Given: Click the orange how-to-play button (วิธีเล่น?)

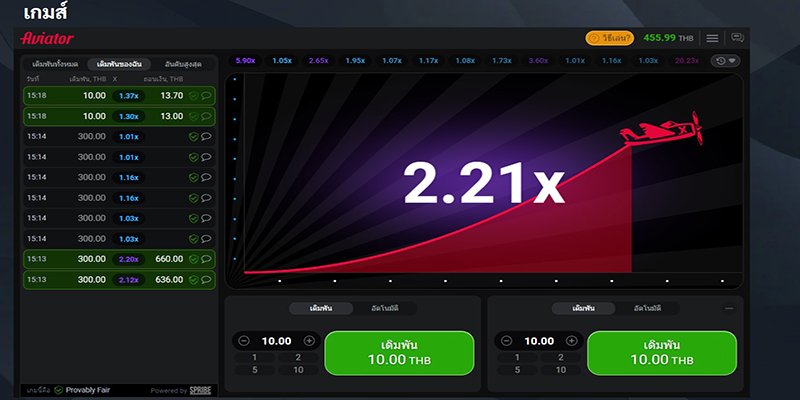Looking at the screenshot, I should (608, 38).
